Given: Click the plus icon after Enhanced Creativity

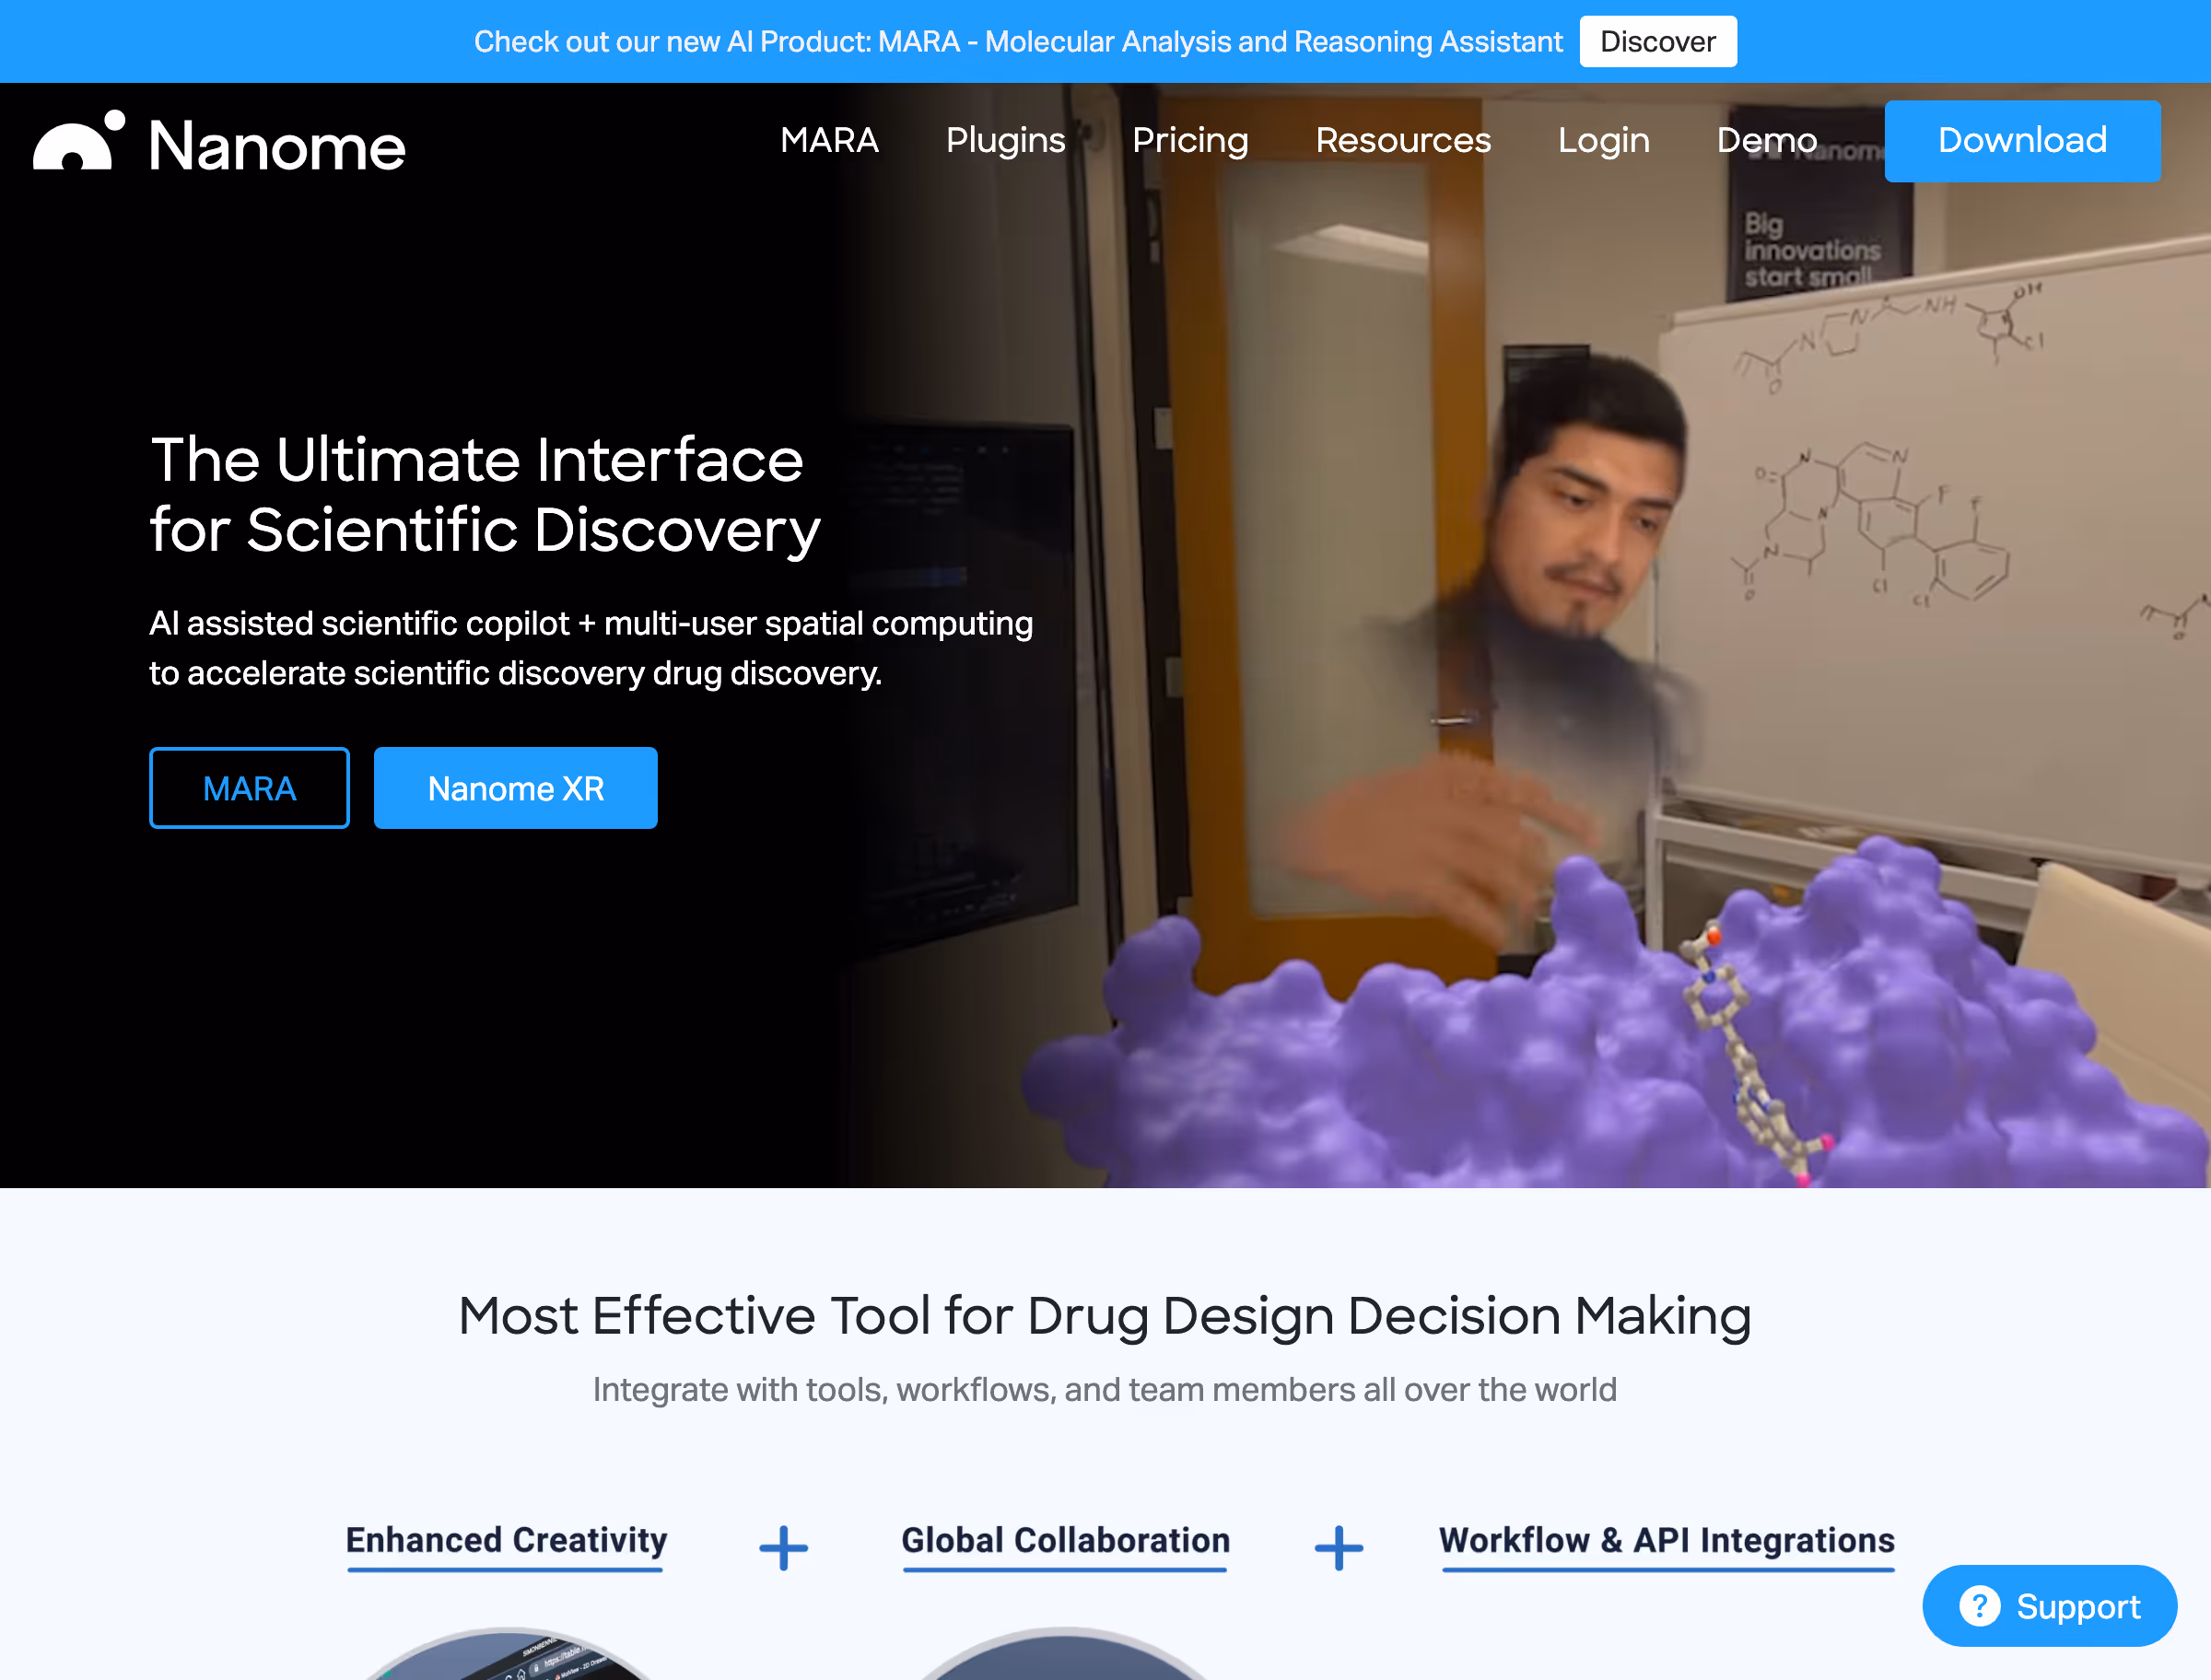Looking at the screenshot, I should 783,1548.
